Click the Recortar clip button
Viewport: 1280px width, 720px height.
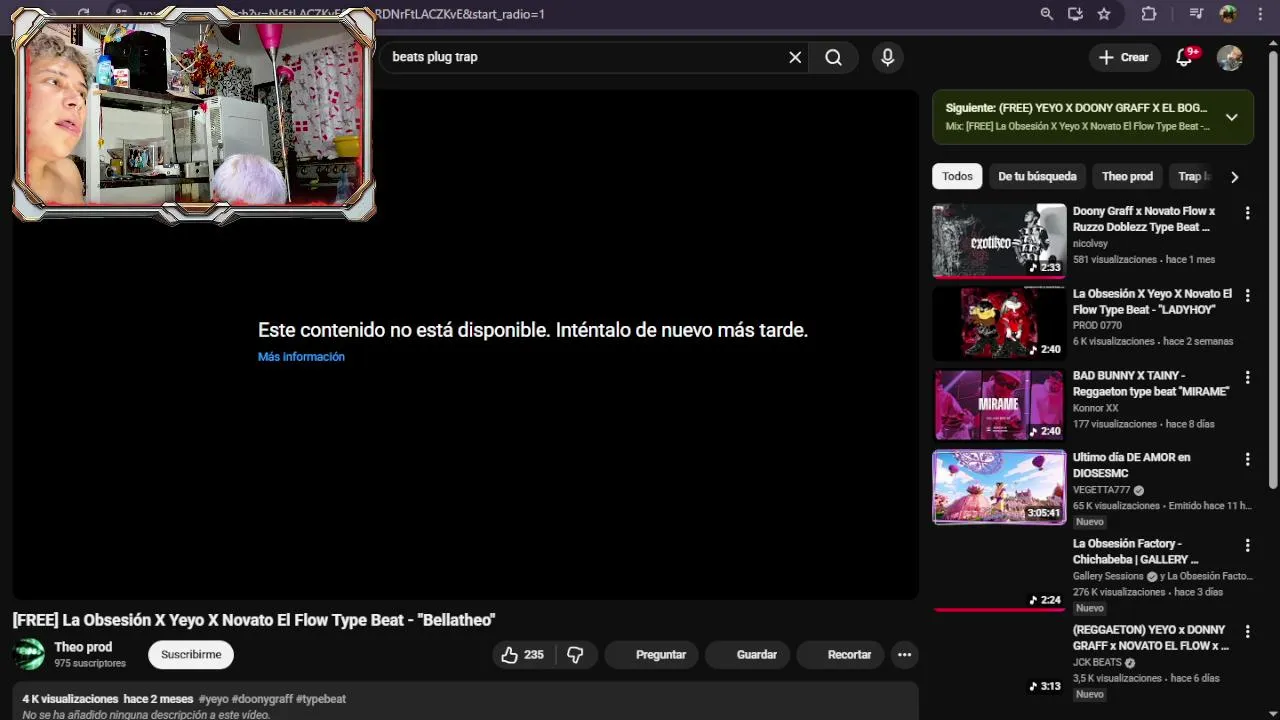840,654
